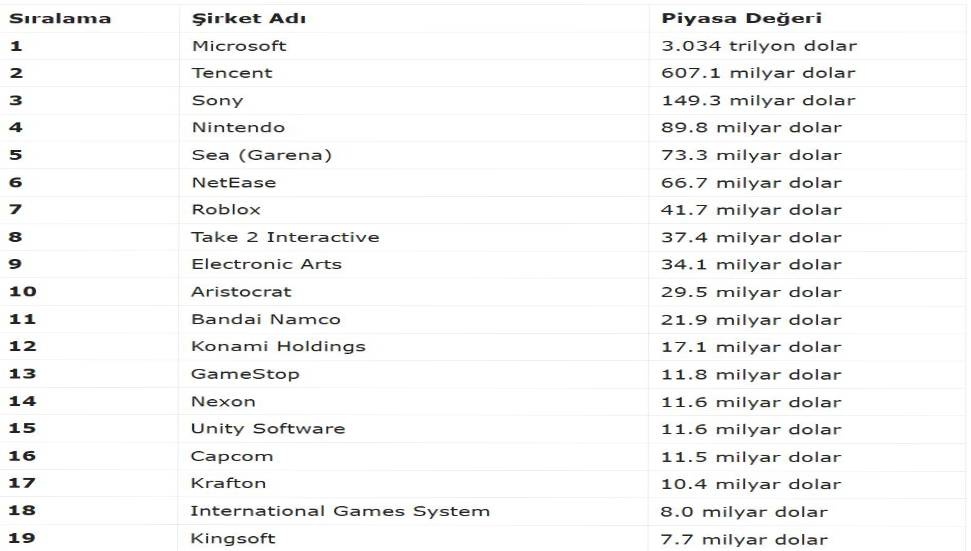Select the Electronic Arts row name
The image size is (971, 551).
266,264
